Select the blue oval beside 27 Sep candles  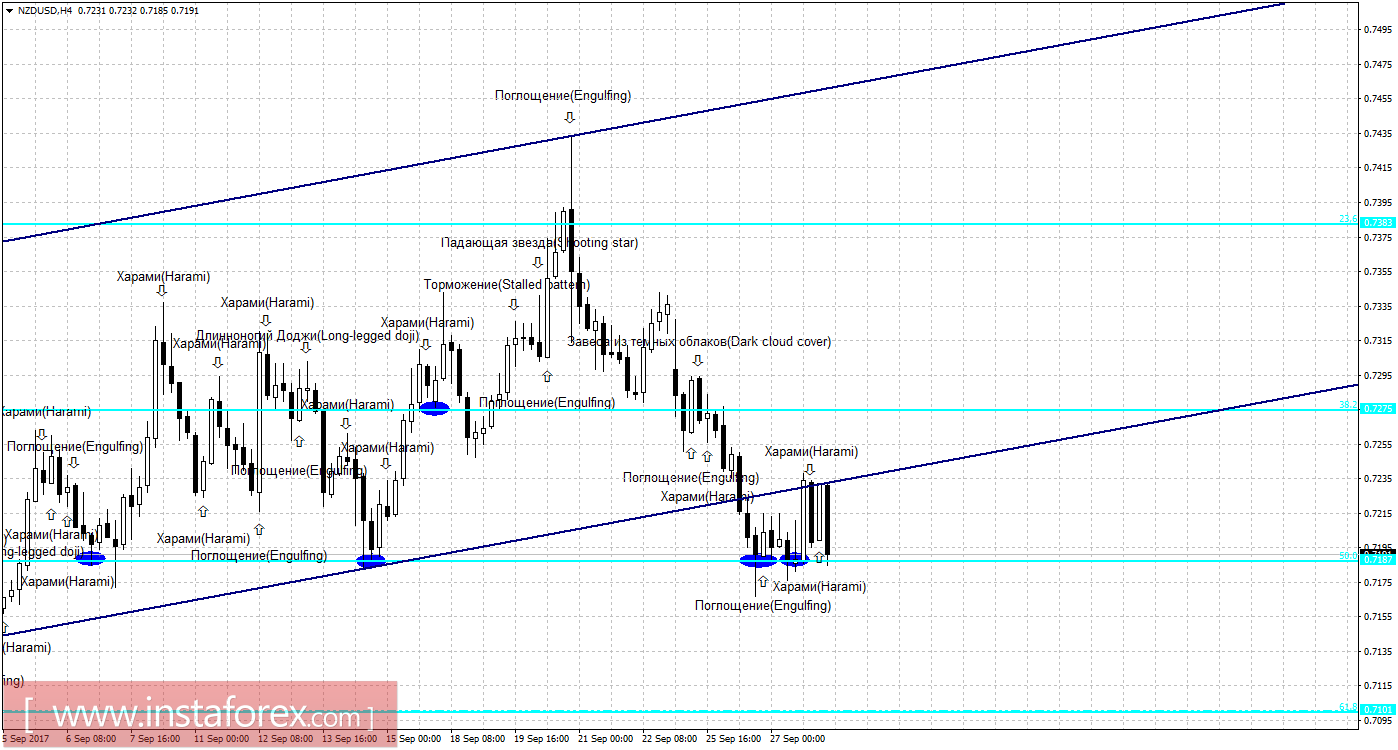coord(794,558)
